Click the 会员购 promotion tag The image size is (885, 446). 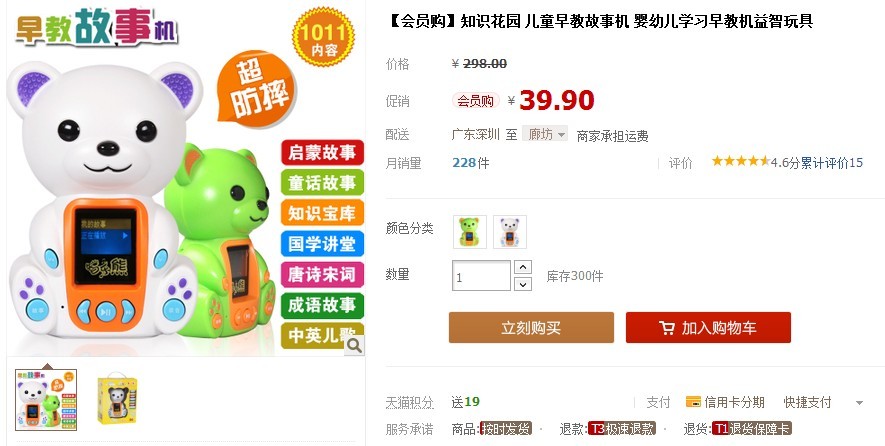point(475,101)
